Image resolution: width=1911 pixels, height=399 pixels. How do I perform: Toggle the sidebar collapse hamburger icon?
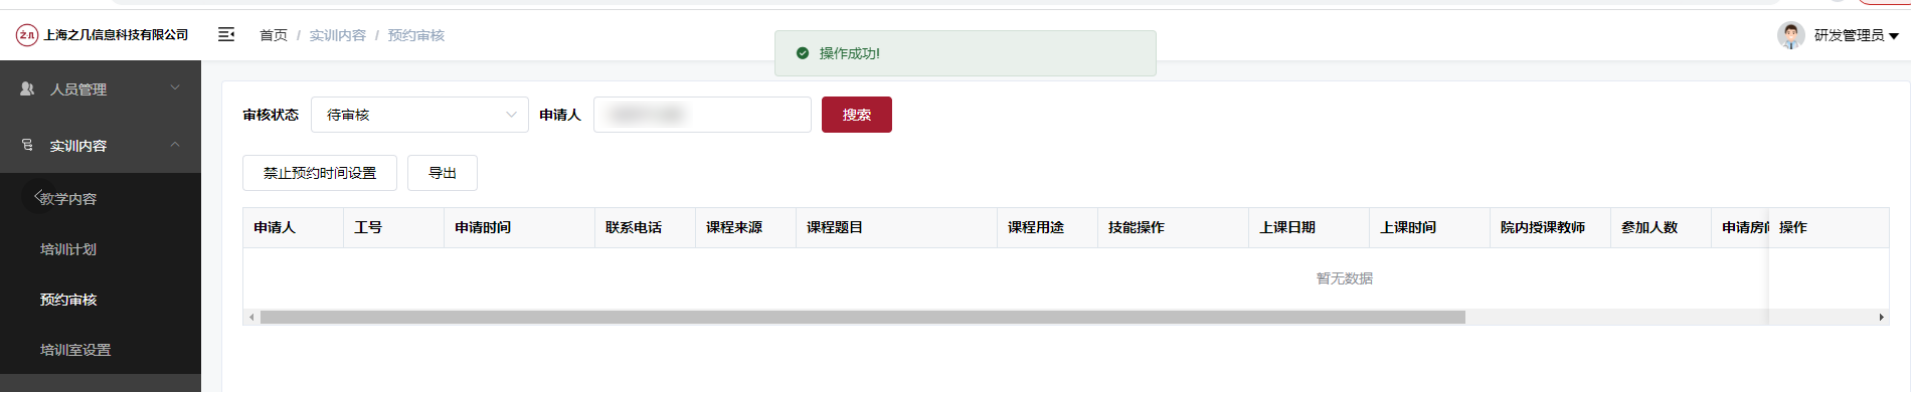click(x=227, y=35)
